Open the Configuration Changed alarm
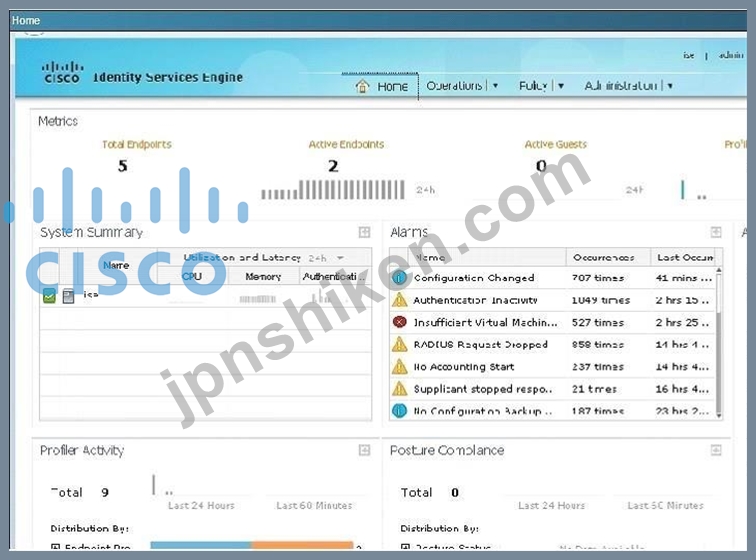756x560 pixels. 474,278
